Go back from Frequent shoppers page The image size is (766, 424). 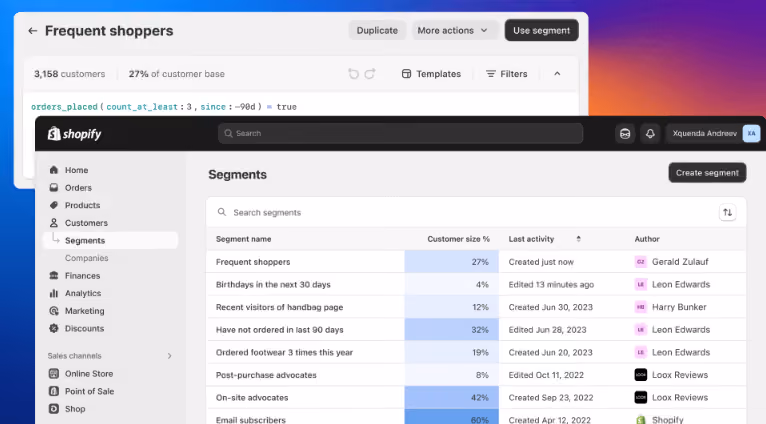pyautogui.click(x=33, y=31)
